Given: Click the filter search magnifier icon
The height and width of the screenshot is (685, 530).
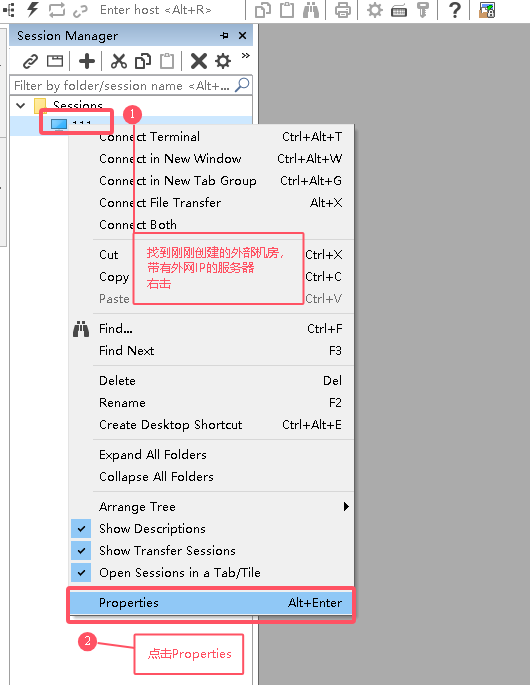Looking at the screenshot, I should tap(242, 85).
